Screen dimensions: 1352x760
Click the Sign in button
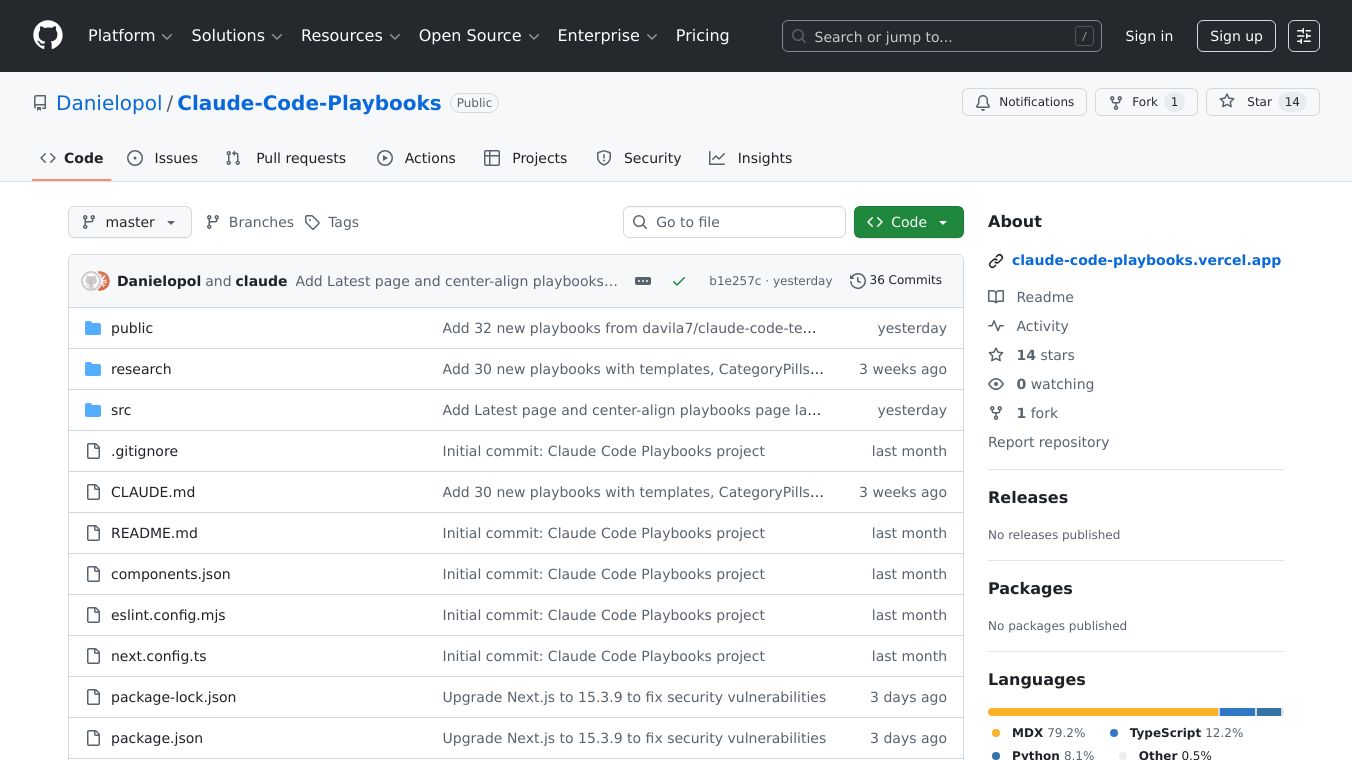pos(1148,35)
